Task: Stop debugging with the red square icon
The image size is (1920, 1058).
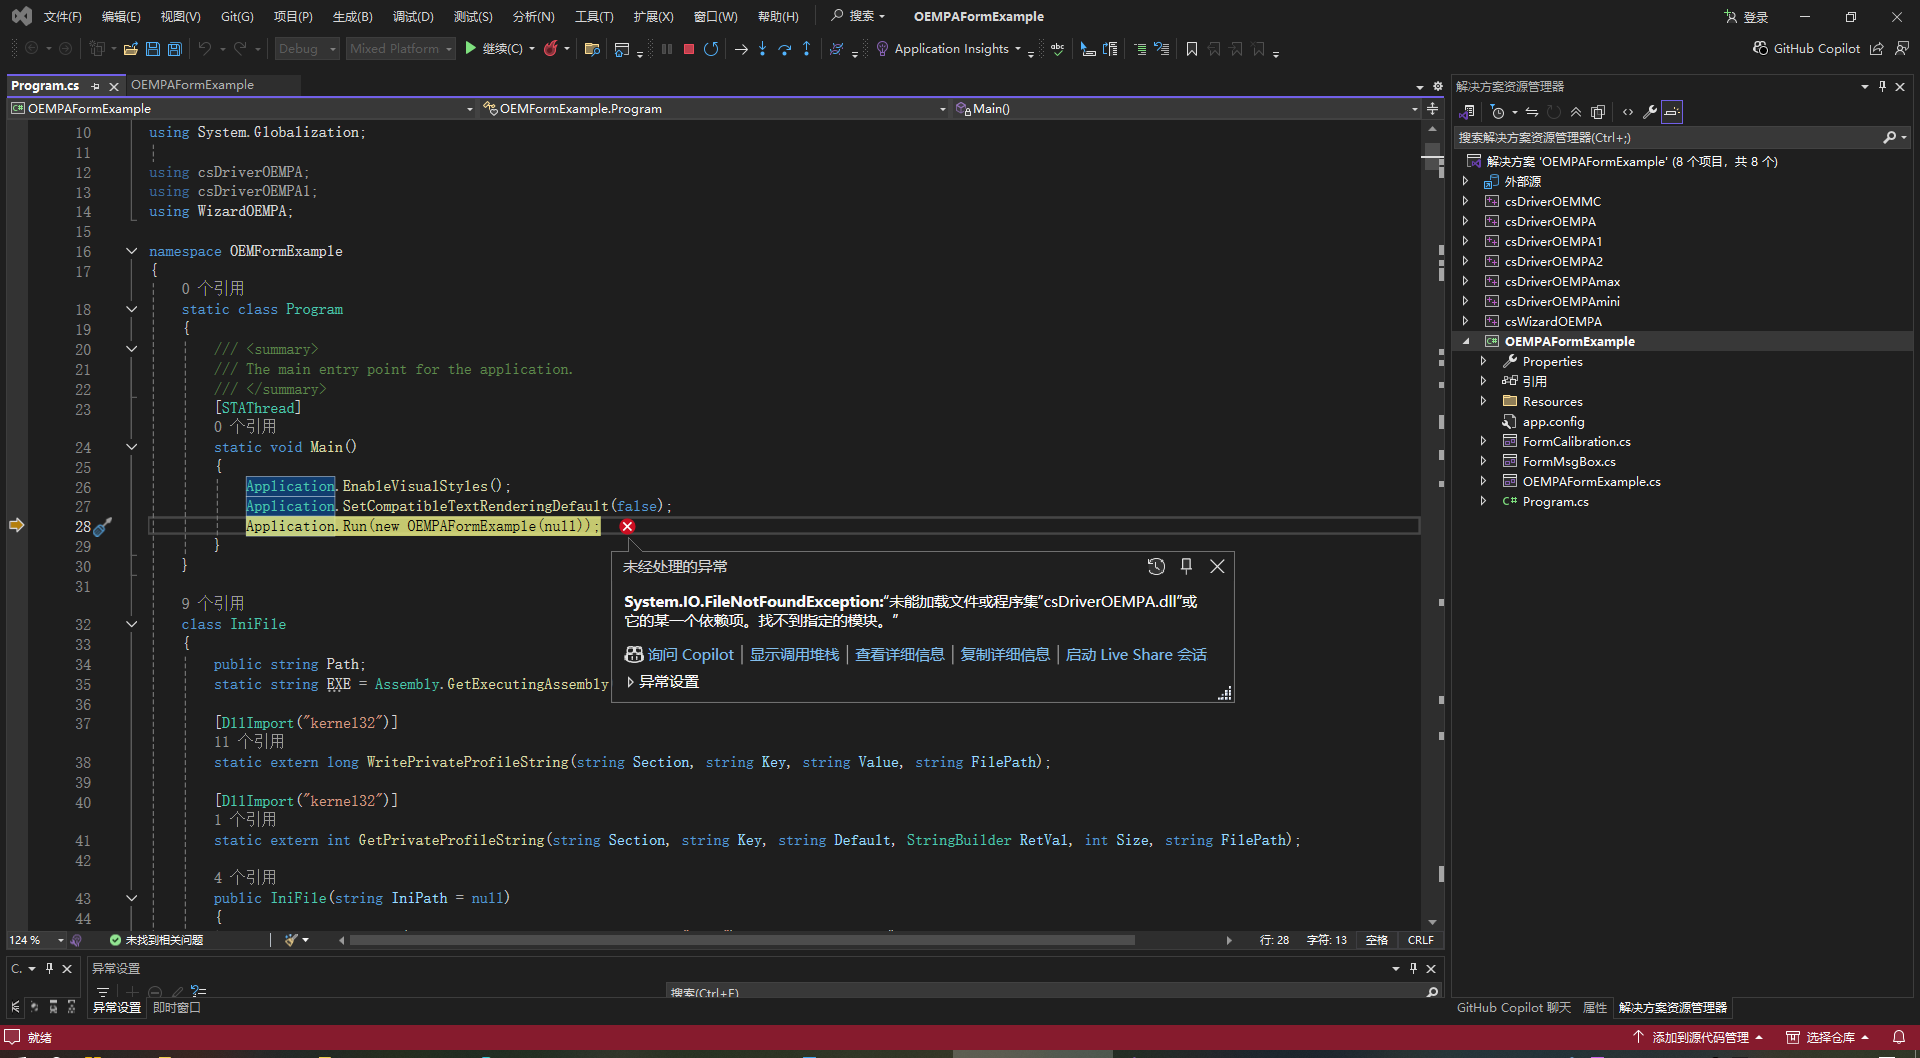Action: [x=689, y=48]
